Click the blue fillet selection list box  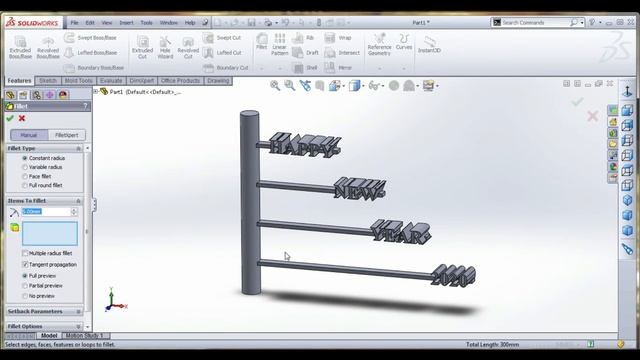point(50,233)
